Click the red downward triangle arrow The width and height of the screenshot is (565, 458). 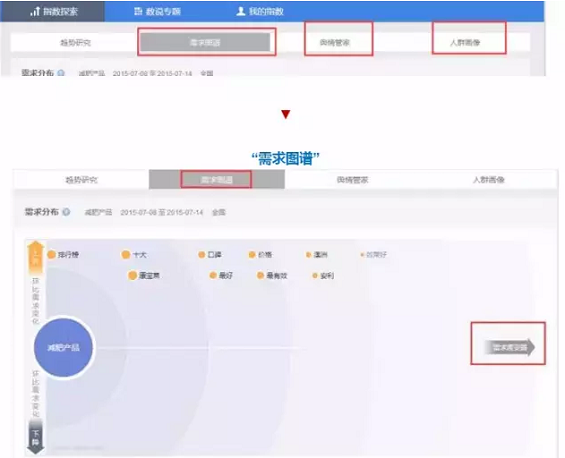285,114
